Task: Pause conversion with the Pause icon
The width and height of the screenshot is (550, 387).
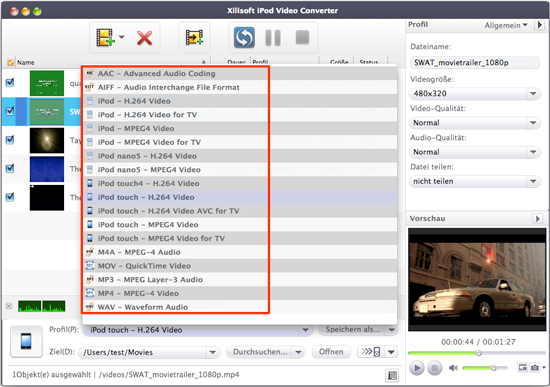Action: coord(273,38)
